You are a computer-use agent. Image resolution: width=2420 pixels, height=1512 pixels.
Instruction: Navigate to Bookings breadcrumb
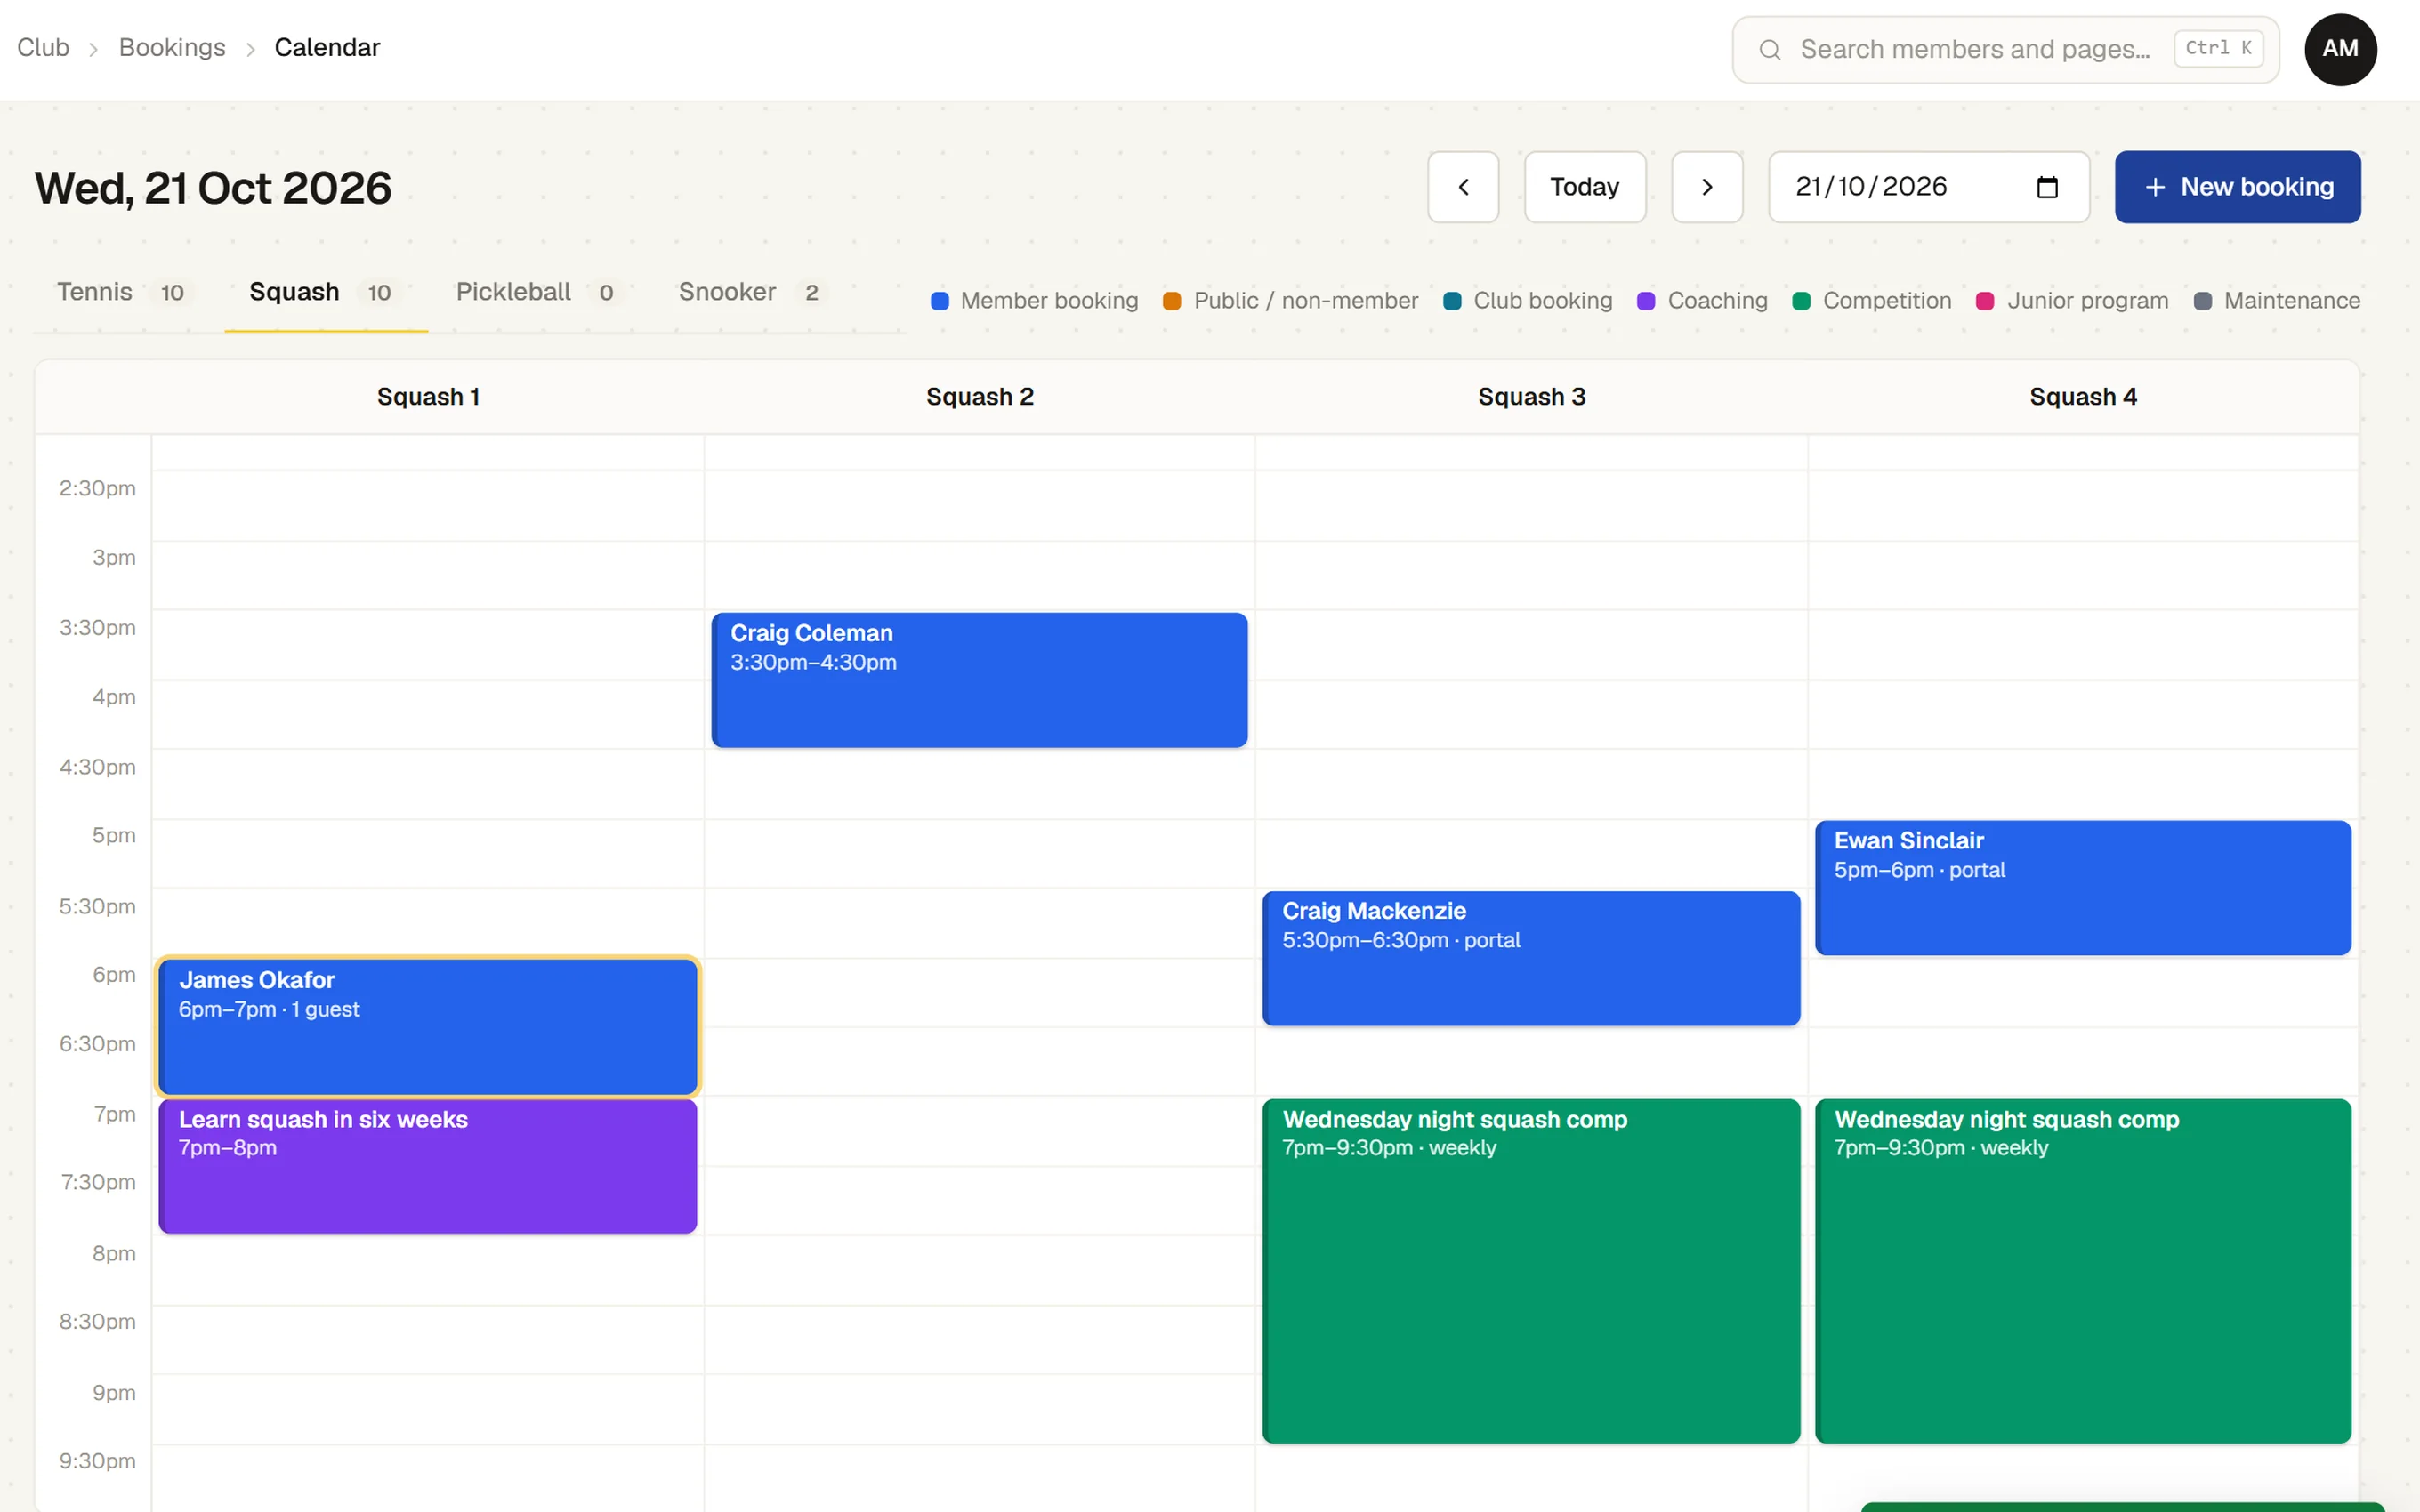(x=172, y=48)
